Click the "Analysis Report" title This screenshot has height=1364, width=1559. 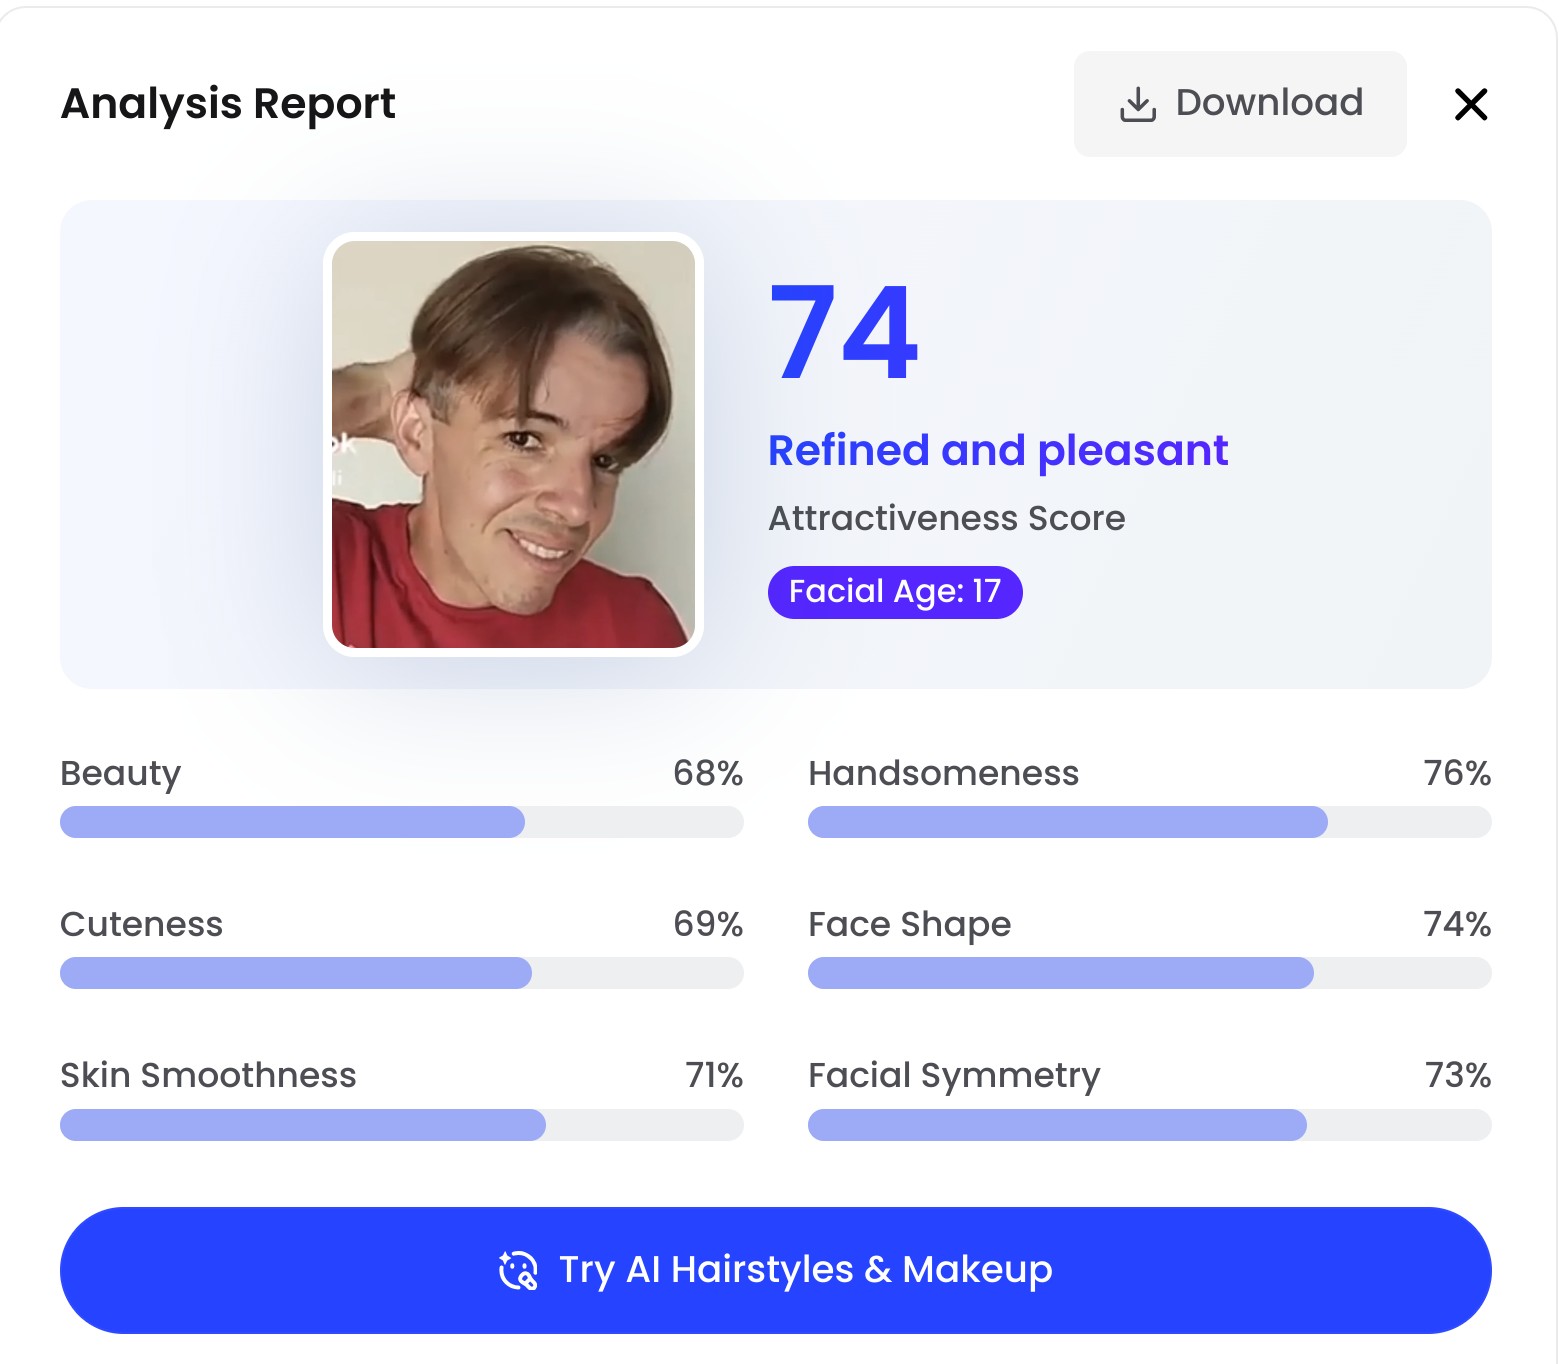tap(228, 104)
